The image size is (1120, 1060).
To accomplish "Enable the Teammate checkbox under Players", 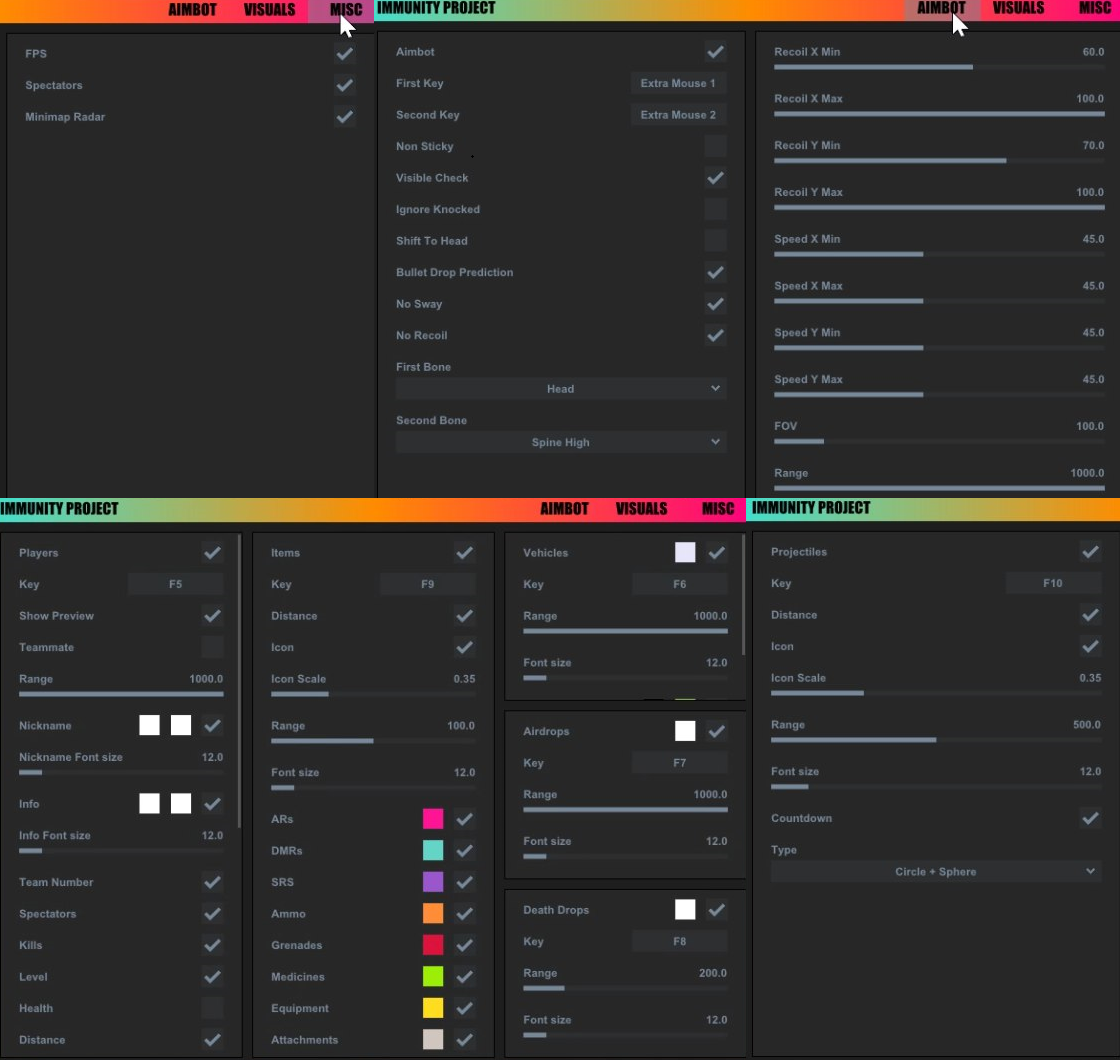I will 212,648.
